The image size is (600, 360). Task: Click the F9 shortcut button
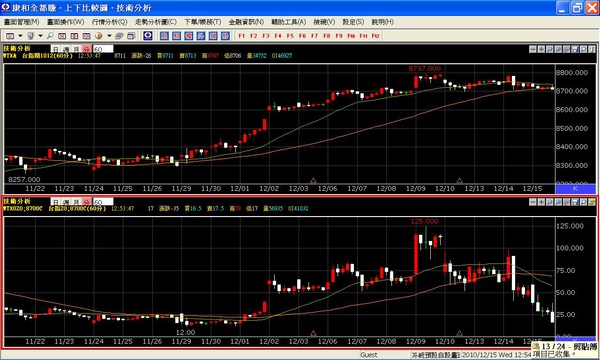(x=339, y=36)
